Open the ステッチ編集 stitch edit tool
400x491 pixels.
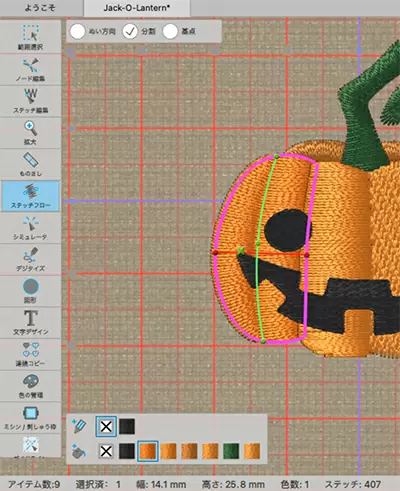(x=30, y=101)
